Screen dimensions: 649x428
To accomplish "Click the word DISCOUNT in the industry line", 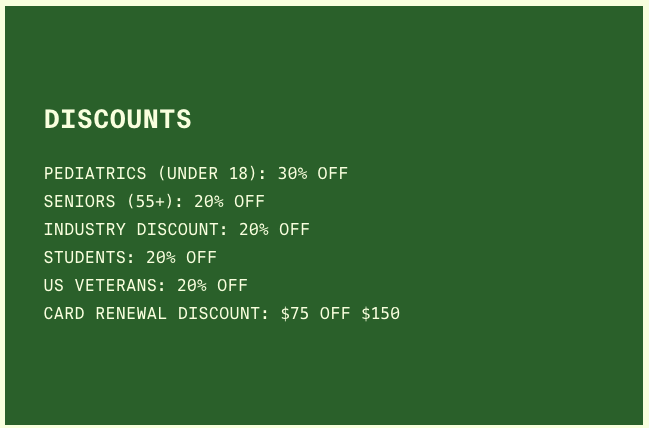I will 178,229.
